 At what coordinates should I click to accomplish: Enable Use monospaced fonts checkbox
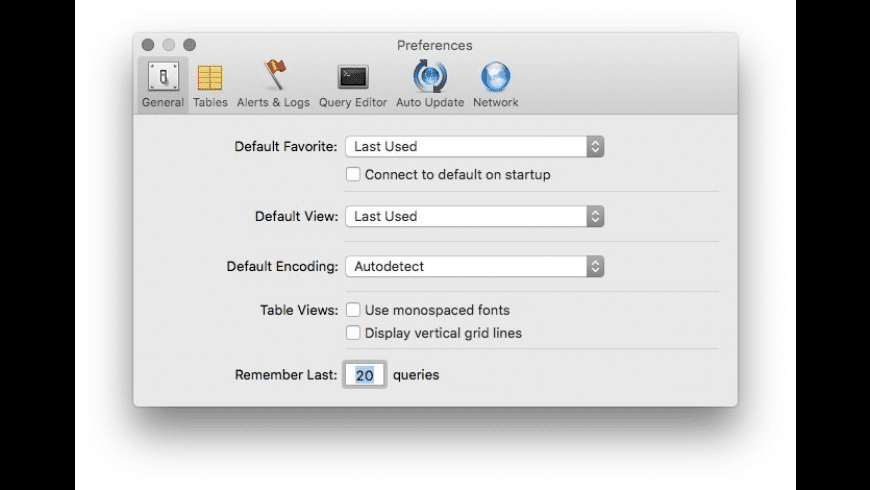click(x=353, y=310)
